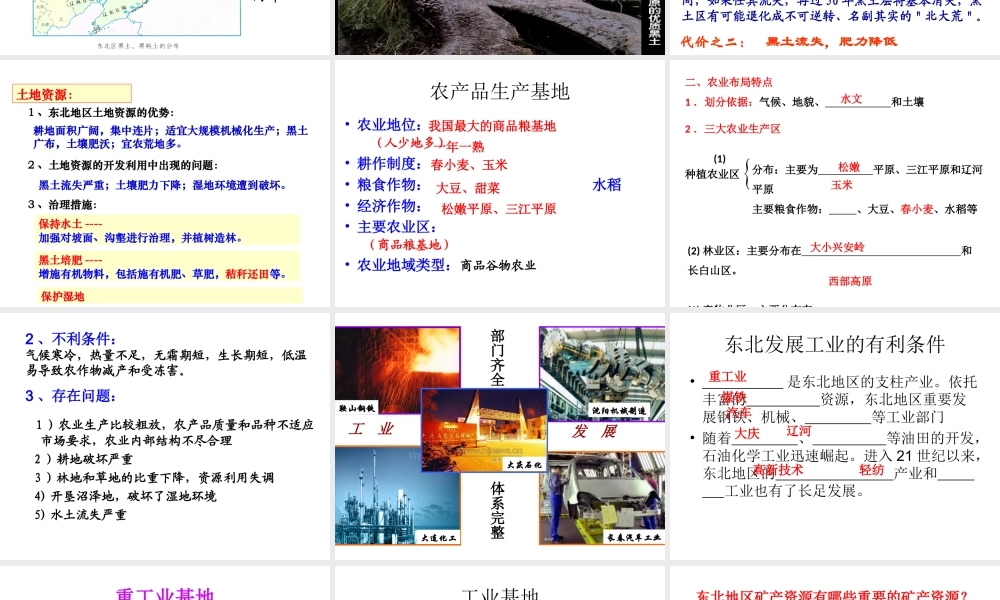Click the bullet 粮食作物
Image resolution: width=1000 pixels, height=600 pixels.
click(389, 185)
